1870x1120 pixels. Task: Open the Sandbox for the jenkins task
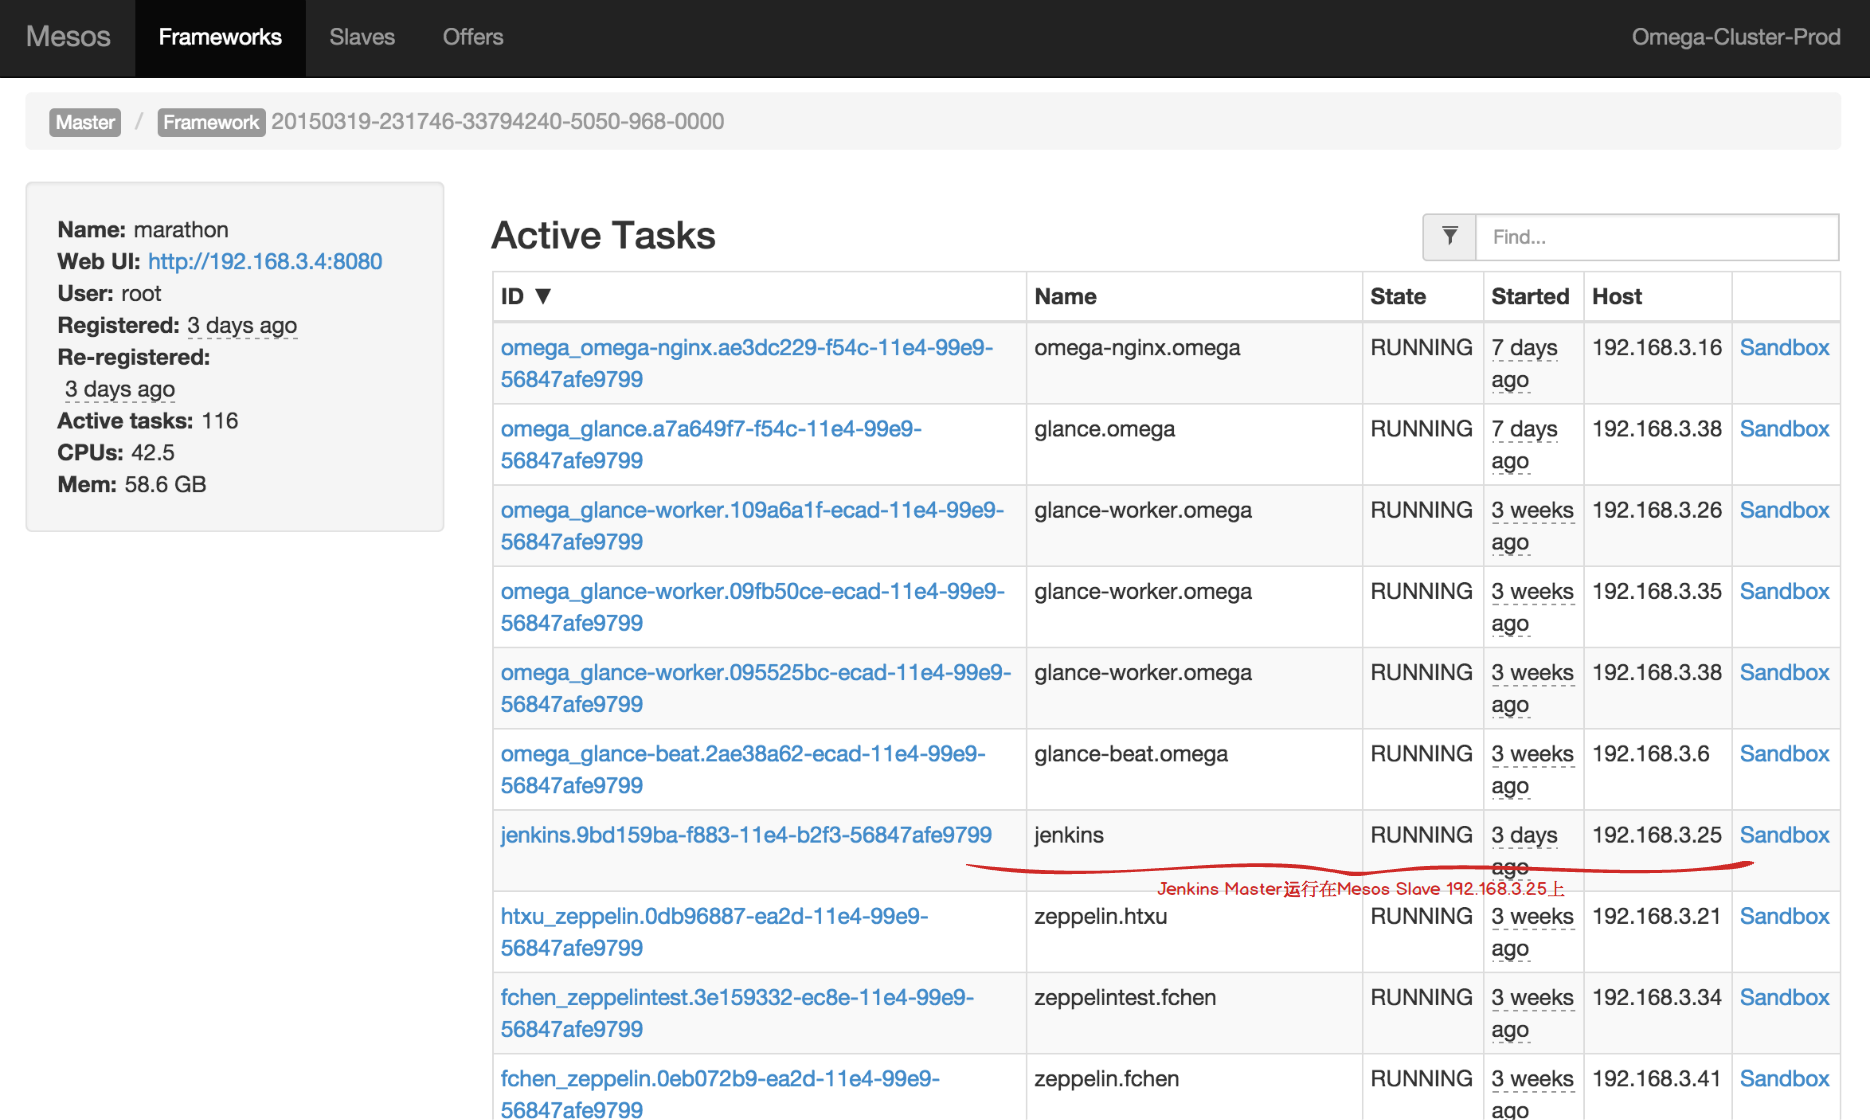point(1784,835)
